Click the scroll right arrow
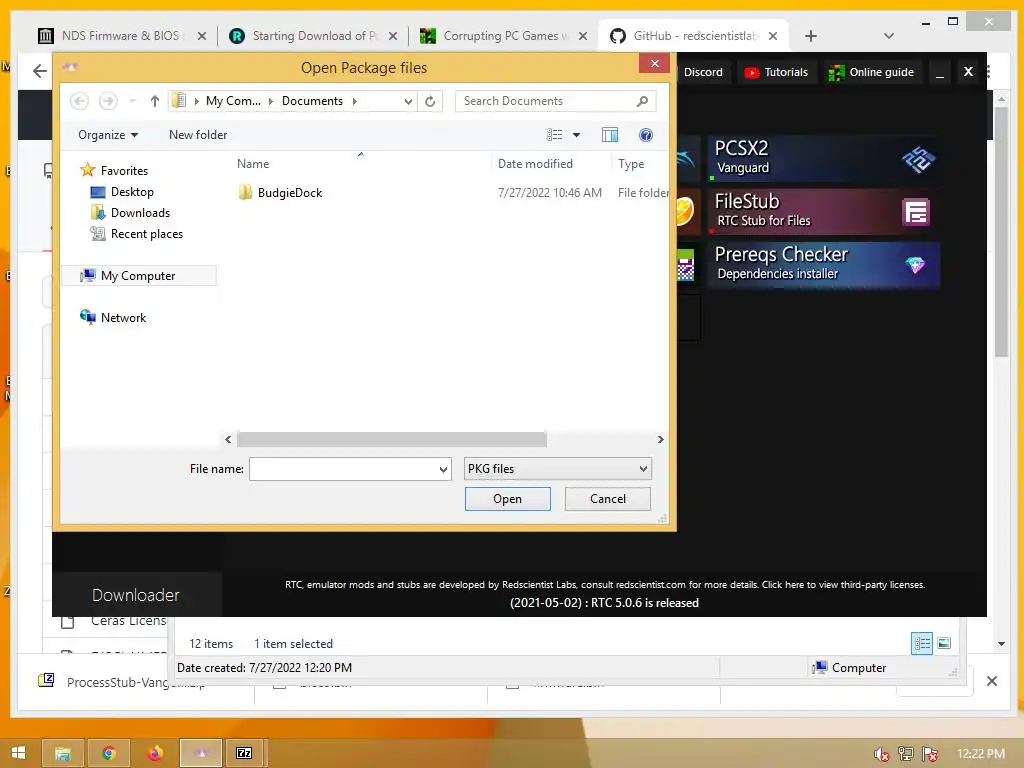Viewport: 1024px width, 768px height. pyautogui.click(x=660, y=440)
